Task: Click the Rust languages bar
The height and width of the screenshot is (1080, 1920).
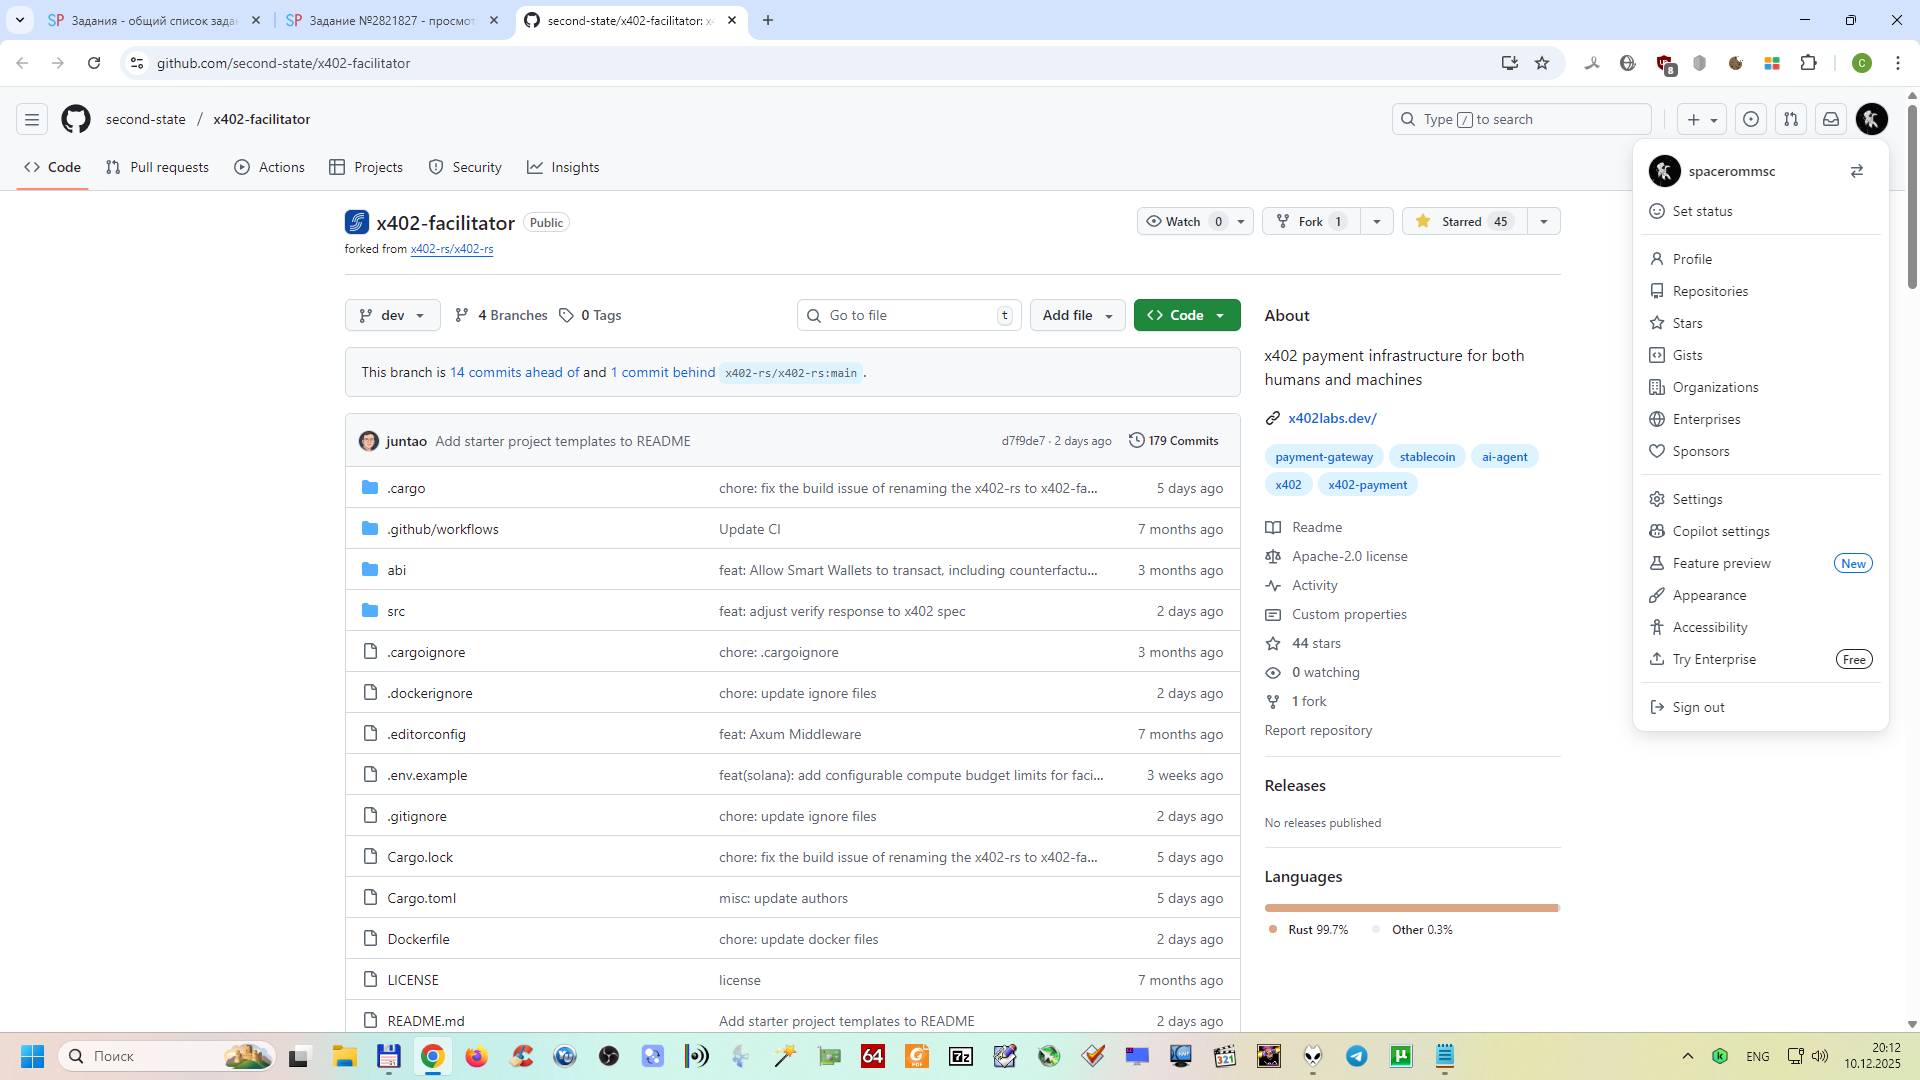Action: point(1410,908)
